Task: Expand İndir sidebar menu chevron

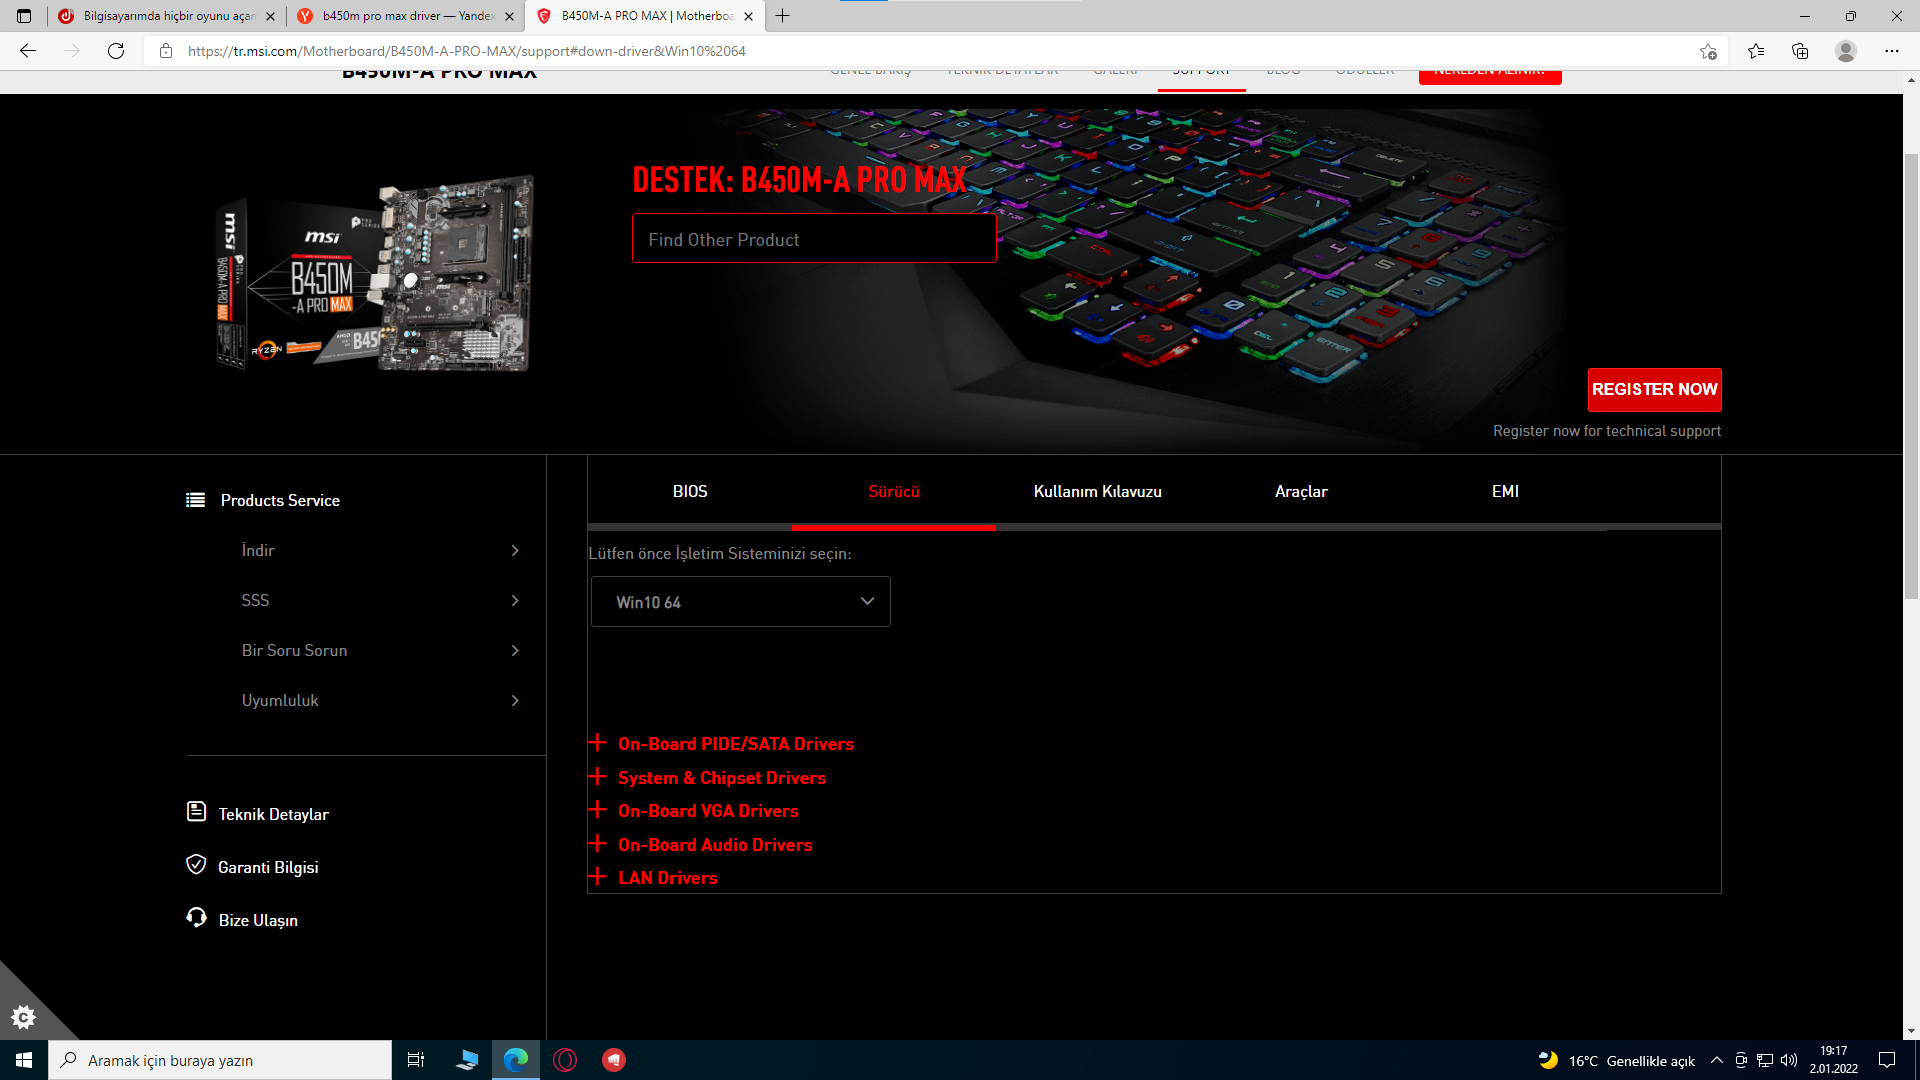Action: tap(515, 551)
